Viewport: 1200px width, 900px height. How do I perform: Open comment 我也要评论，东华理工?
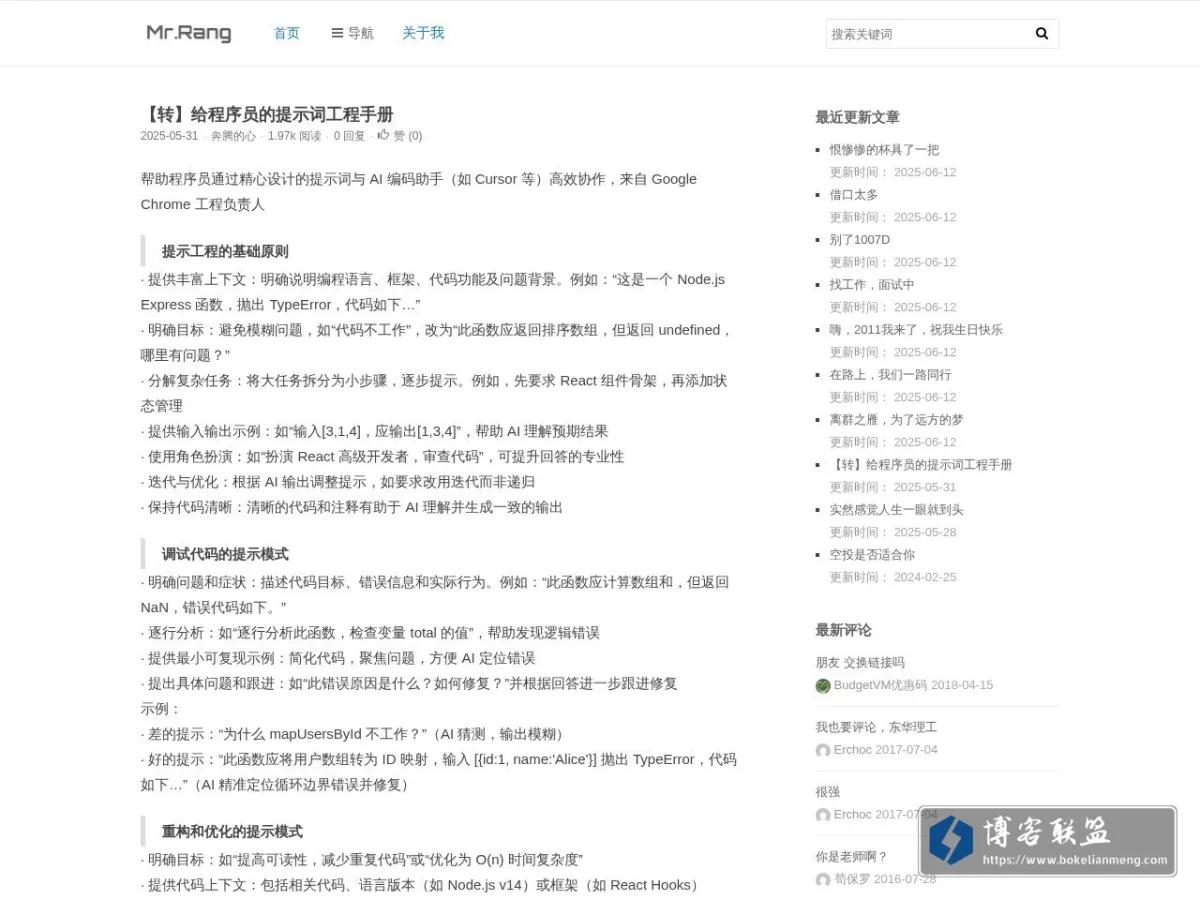876,727
